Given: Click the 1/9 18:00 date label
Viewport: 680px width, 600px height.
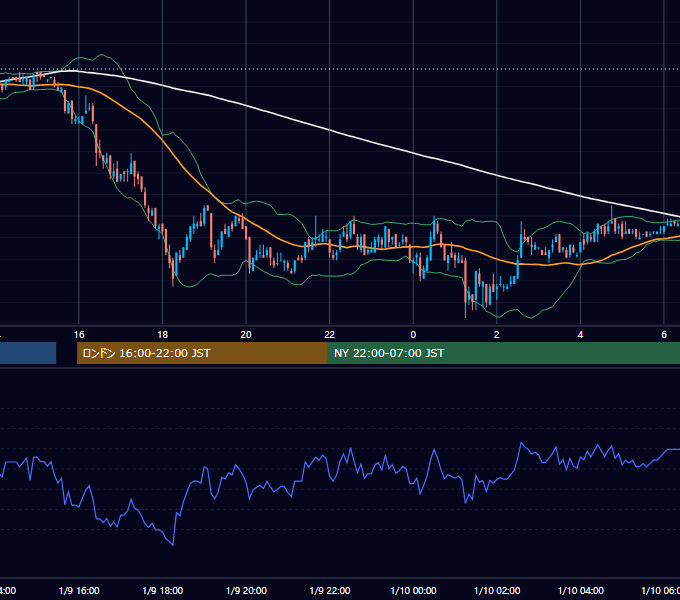Looking at the screenshot, I should 163,590.
